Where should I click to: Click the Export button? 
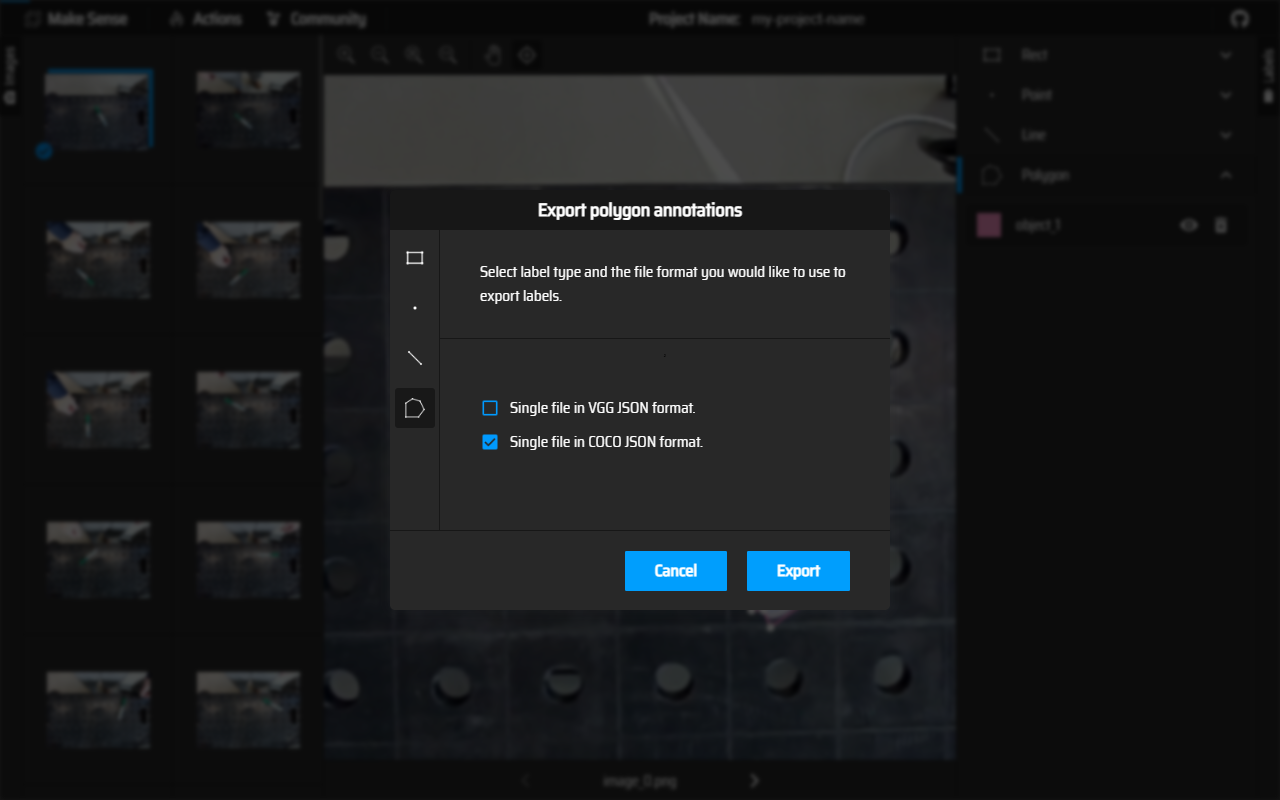[798, 571]
